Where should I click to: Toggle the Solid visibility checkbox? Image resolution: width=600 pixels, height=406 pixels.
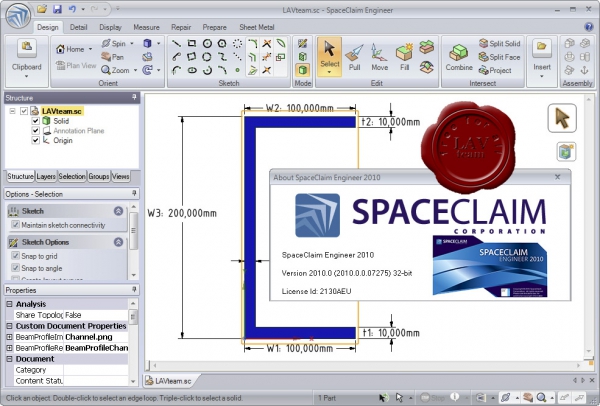35,121
